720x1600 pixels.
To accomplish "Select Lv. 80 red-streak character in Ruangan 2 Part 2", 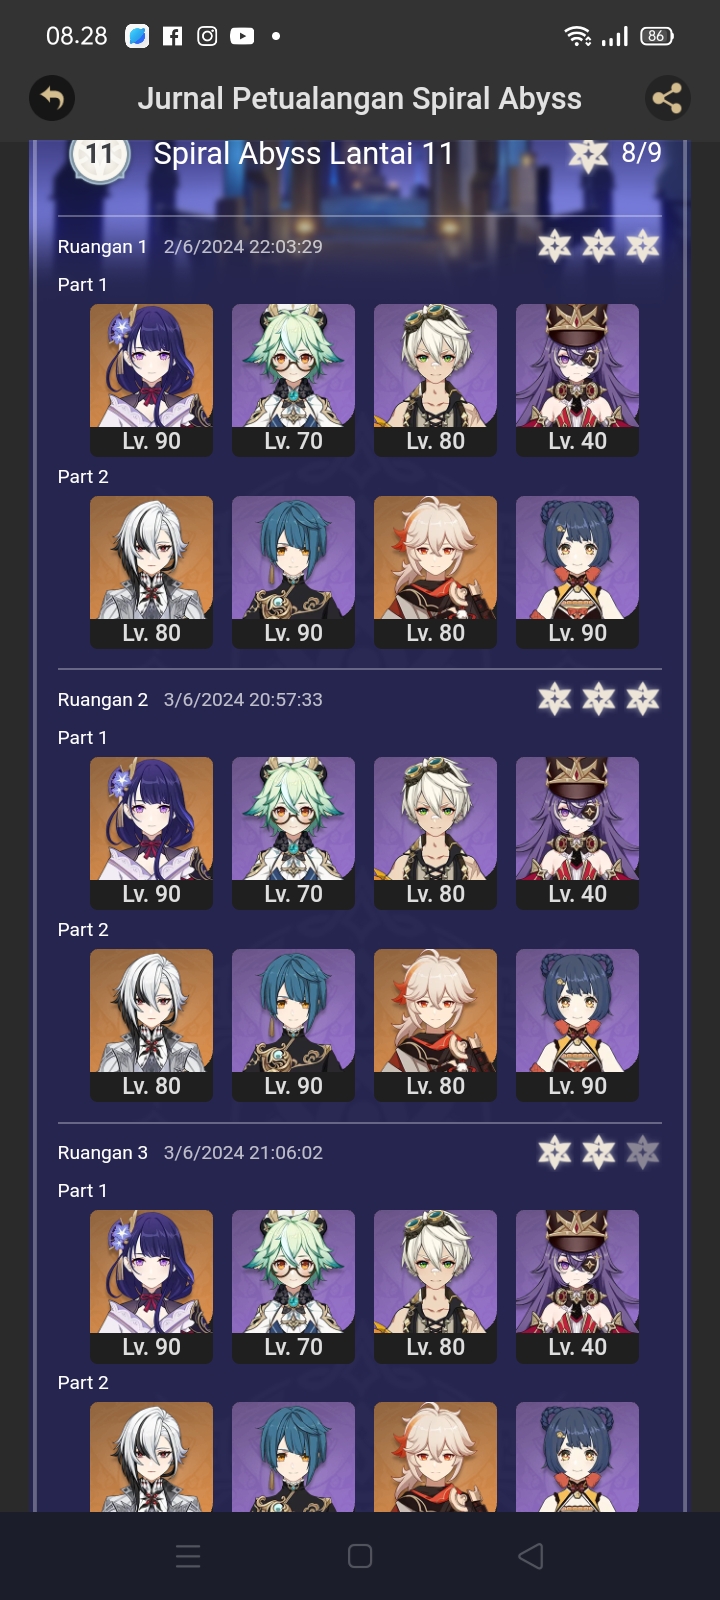I will click(436, 1025).
